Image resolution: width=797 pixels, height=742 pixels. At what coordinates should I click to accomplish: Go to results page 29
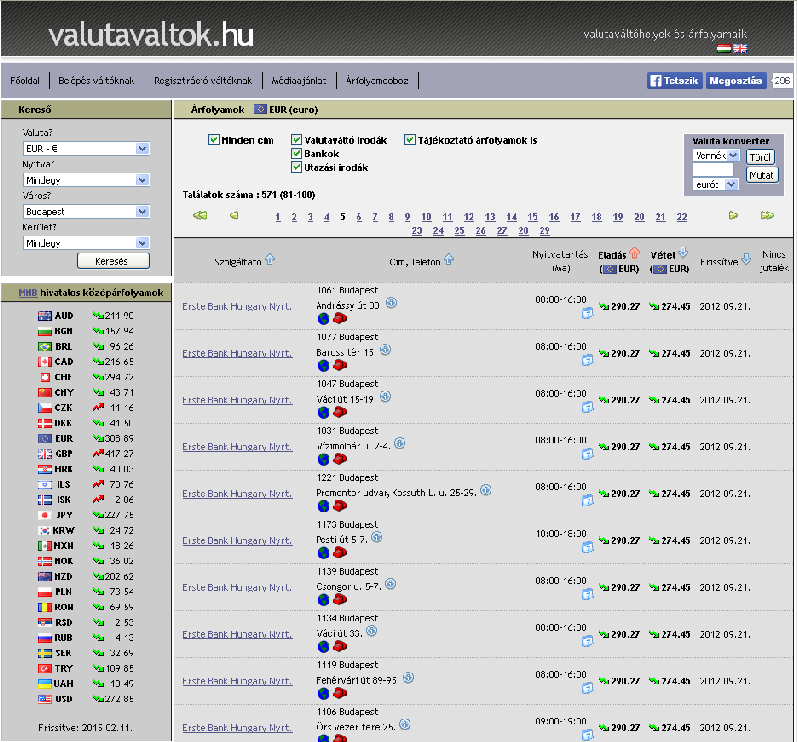coord(544,231)
